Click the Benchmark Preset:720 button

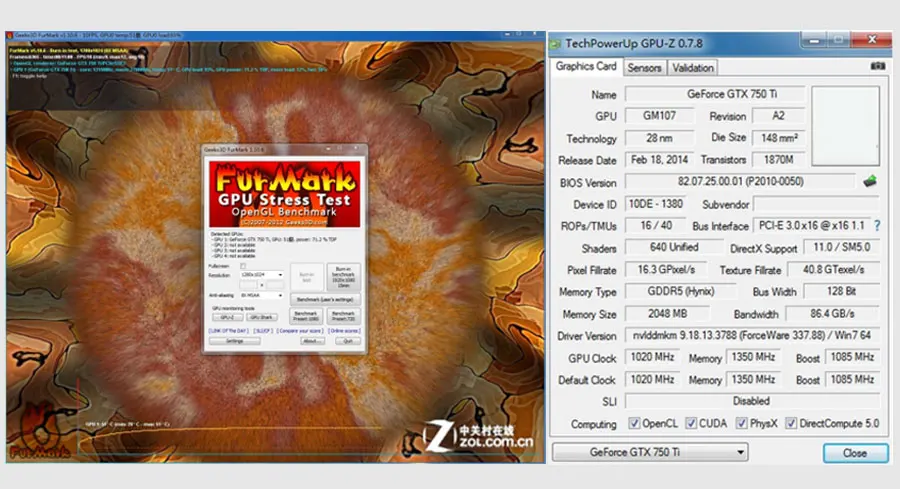click(x=343, y=316)
